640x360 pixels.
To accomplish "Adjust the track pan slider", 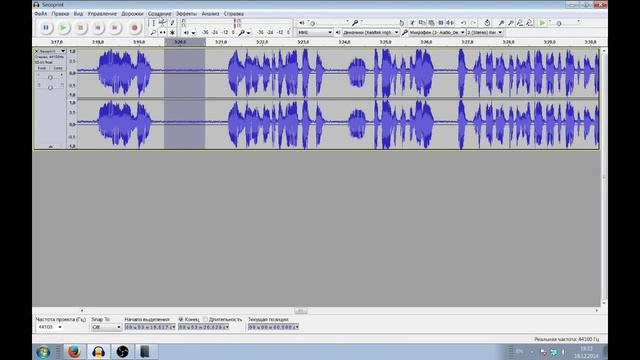I will (x=50, y=87).
